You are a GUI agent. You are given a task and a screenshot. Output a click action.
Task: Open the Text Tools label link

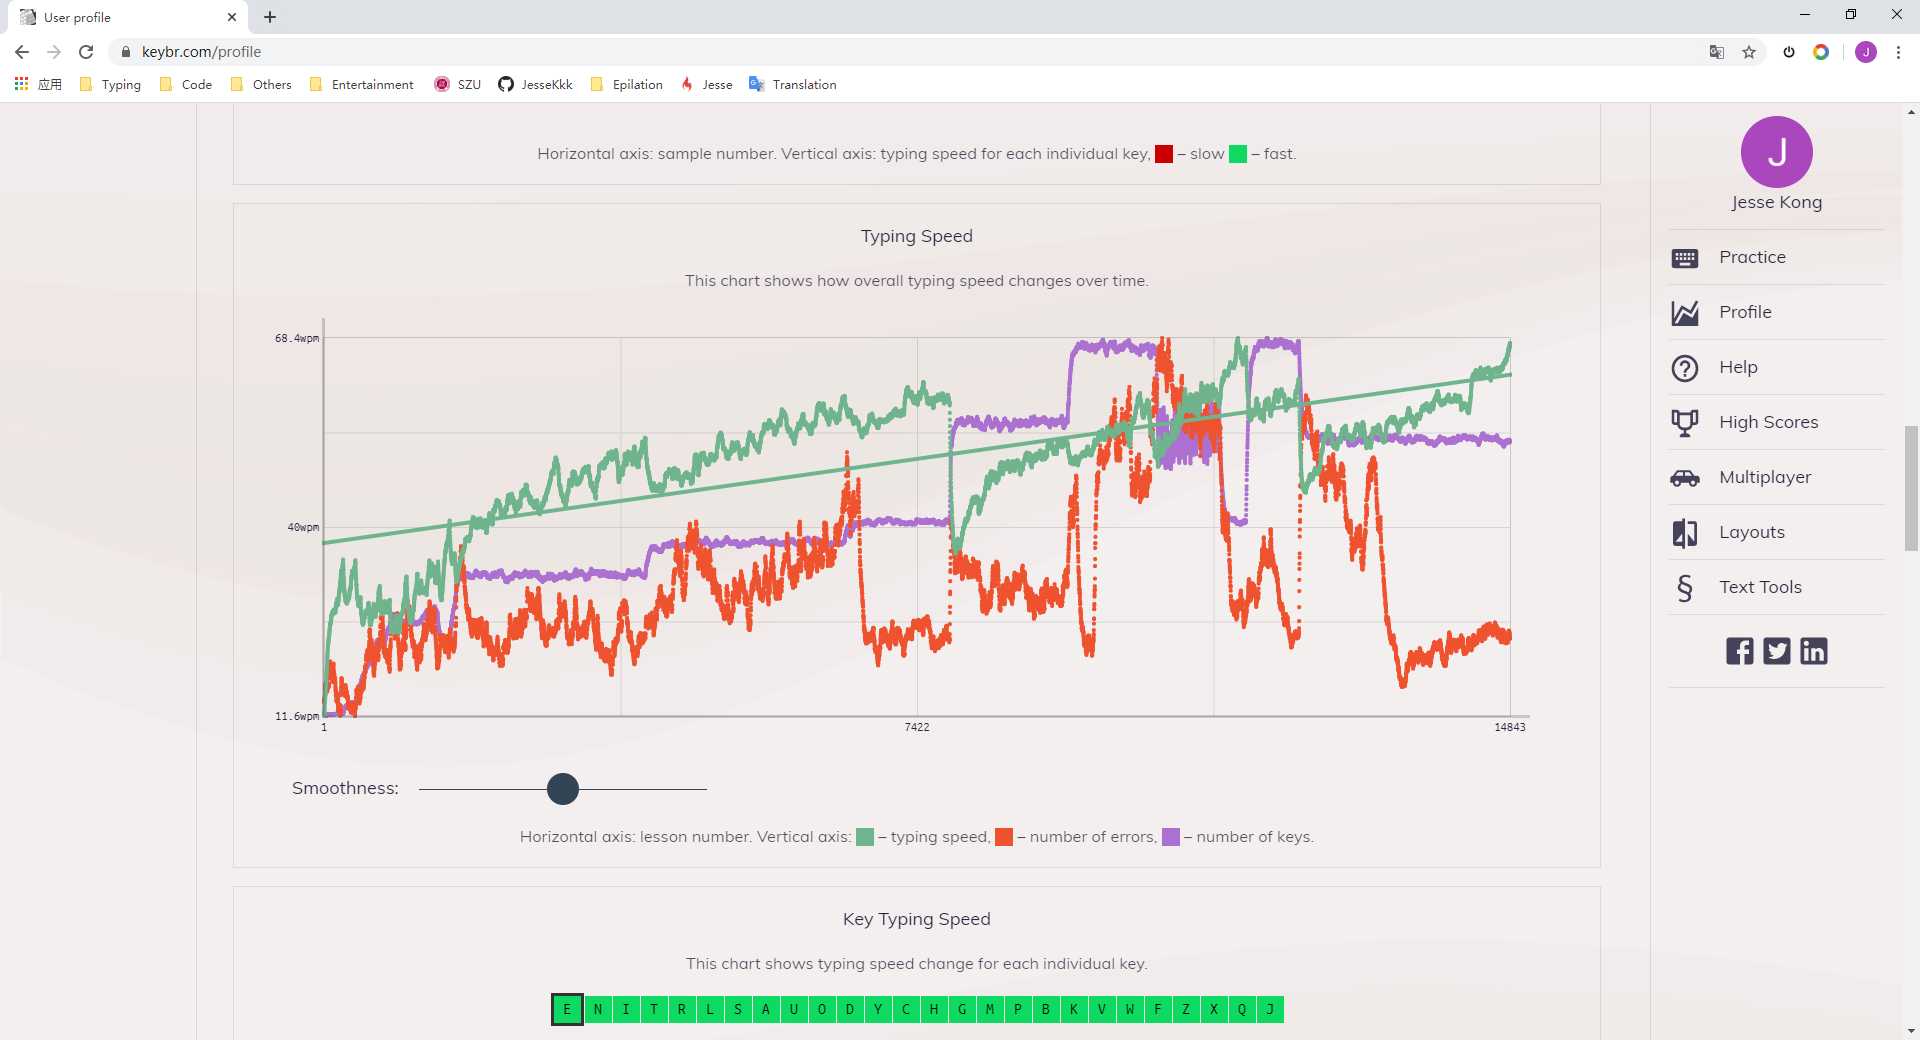[1760, 587]
